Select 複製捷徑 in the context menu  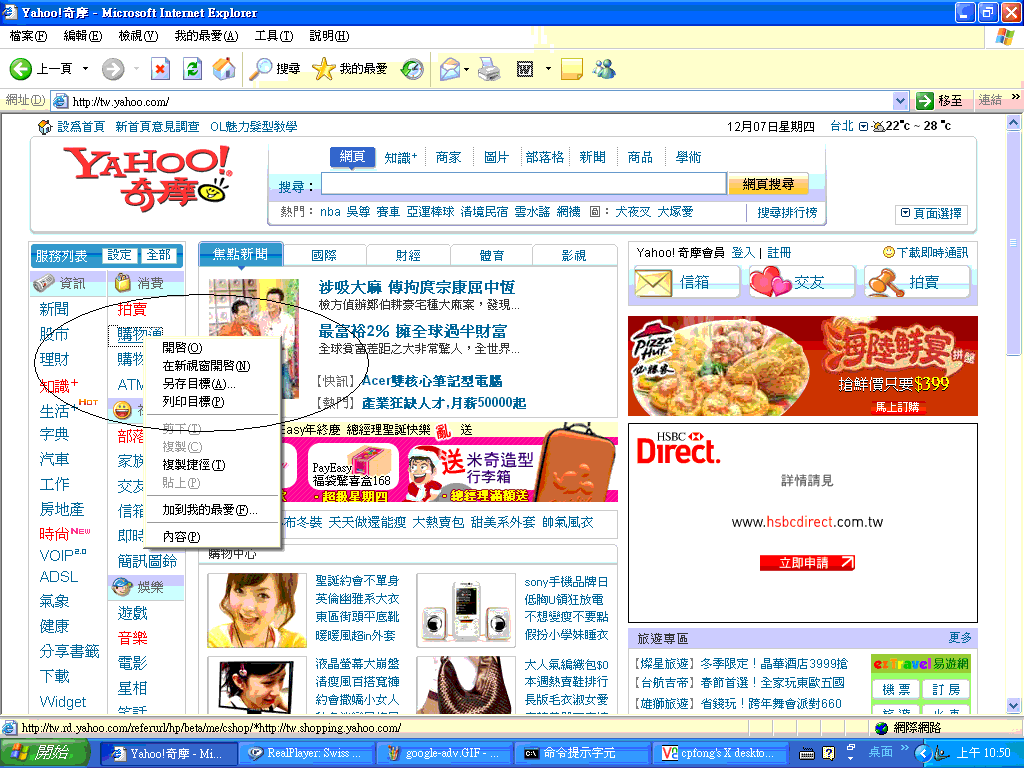(194, 465)
